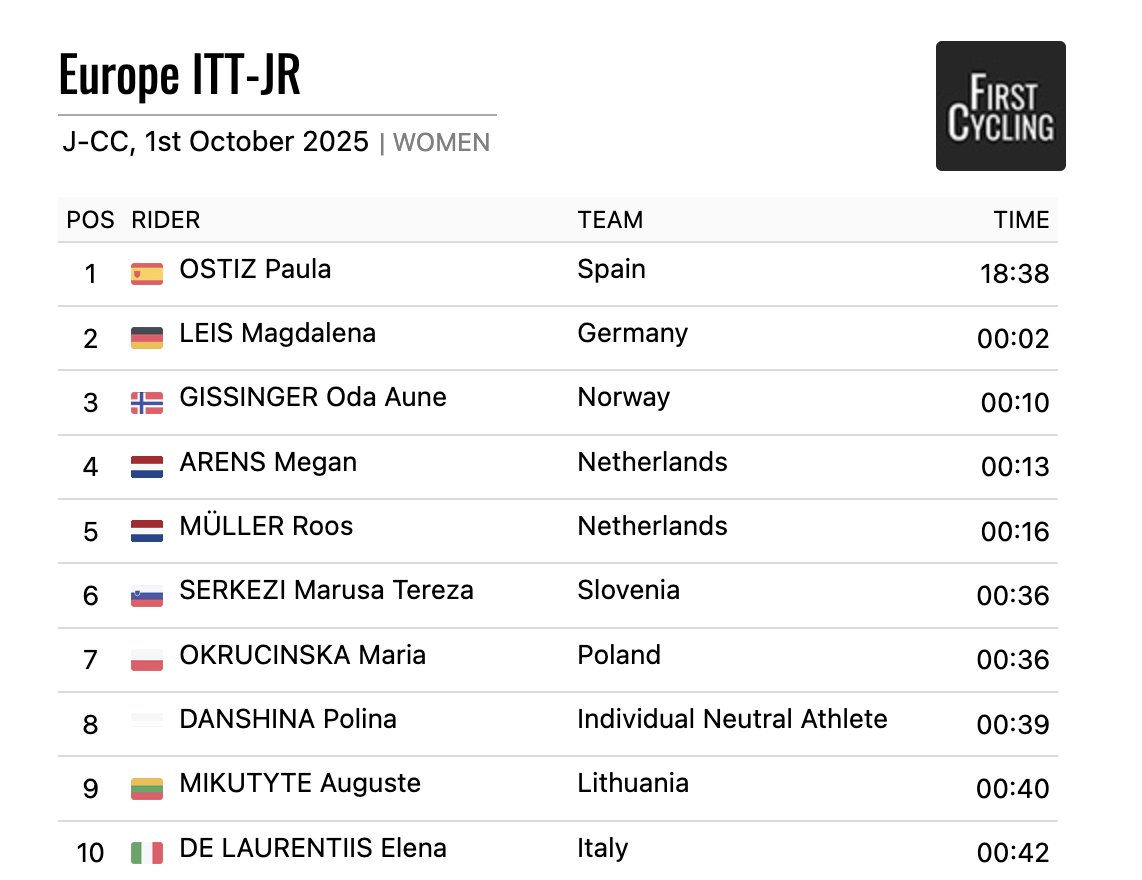Click the TEAM column header
Image resolution: width=1142 pixels, height=880 pixels.
(610, 220)
